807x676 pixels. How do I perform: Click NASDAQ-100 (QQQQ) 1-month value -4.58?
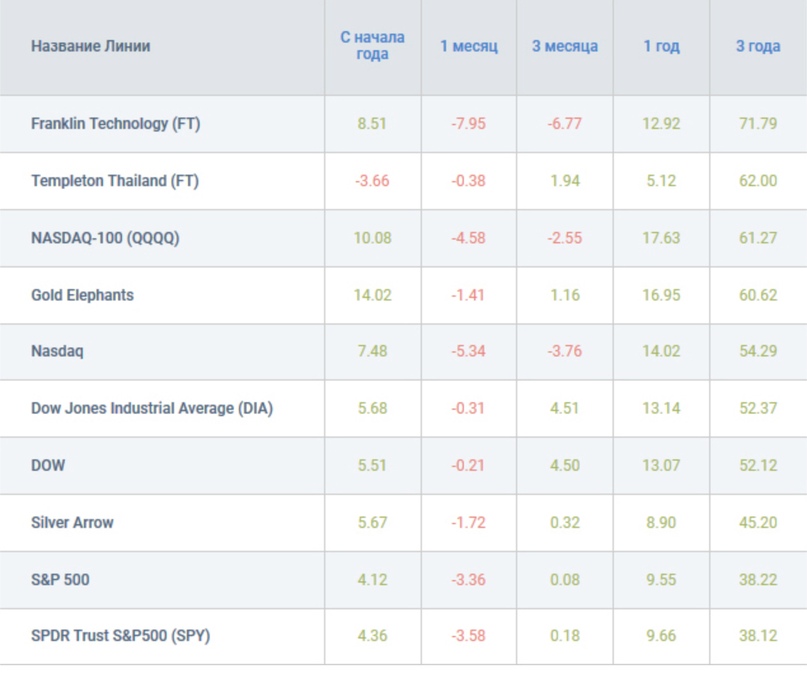pos(468,238)
